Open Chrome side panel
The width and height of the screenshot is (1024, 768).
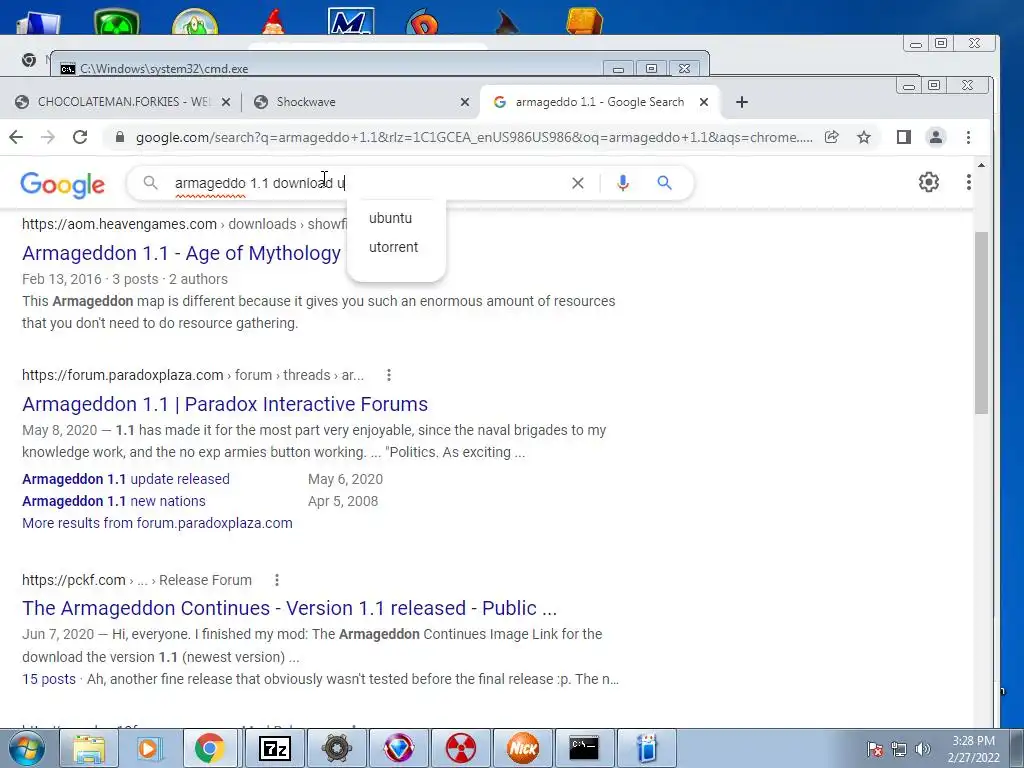pos(904,137)
